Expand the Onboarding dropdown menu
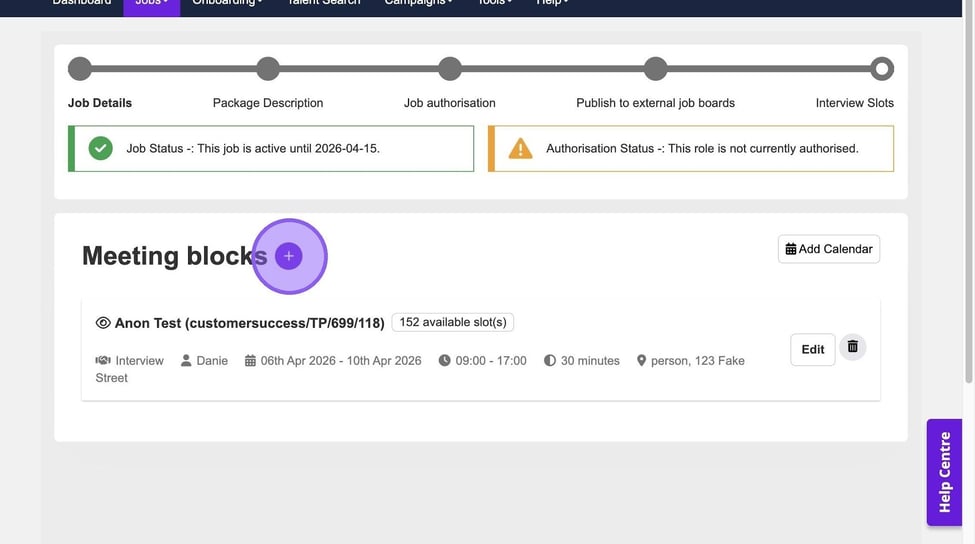This screenshot has height=544, width=975. pos(227,3)
